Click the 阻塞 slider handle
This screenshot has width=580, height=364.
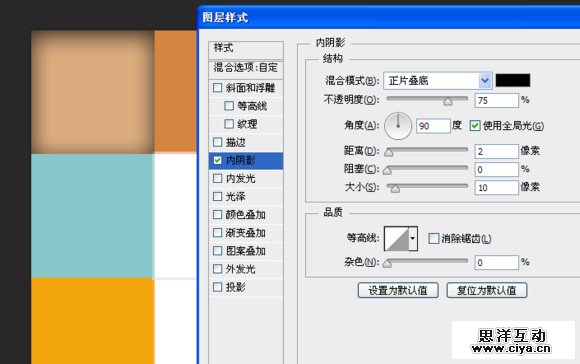click(x=387, y=170)
